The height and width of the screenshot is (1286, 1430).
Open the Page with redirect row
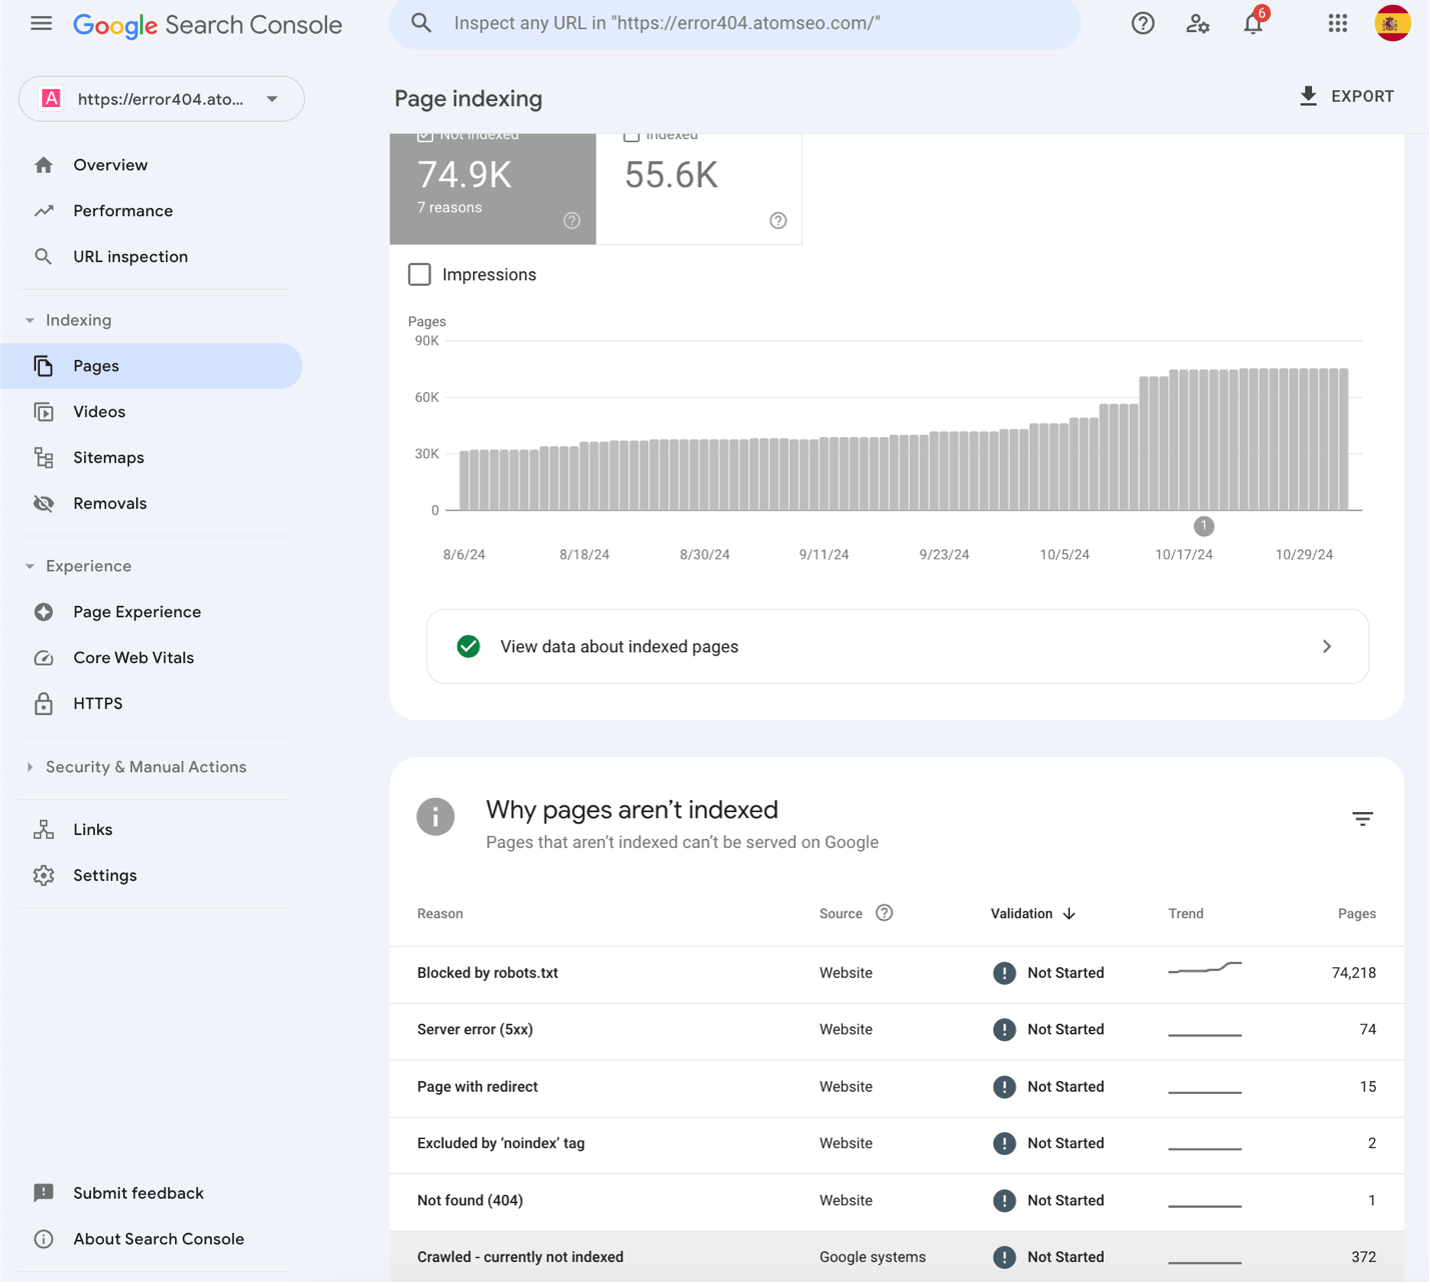(x=897, y=1088)
